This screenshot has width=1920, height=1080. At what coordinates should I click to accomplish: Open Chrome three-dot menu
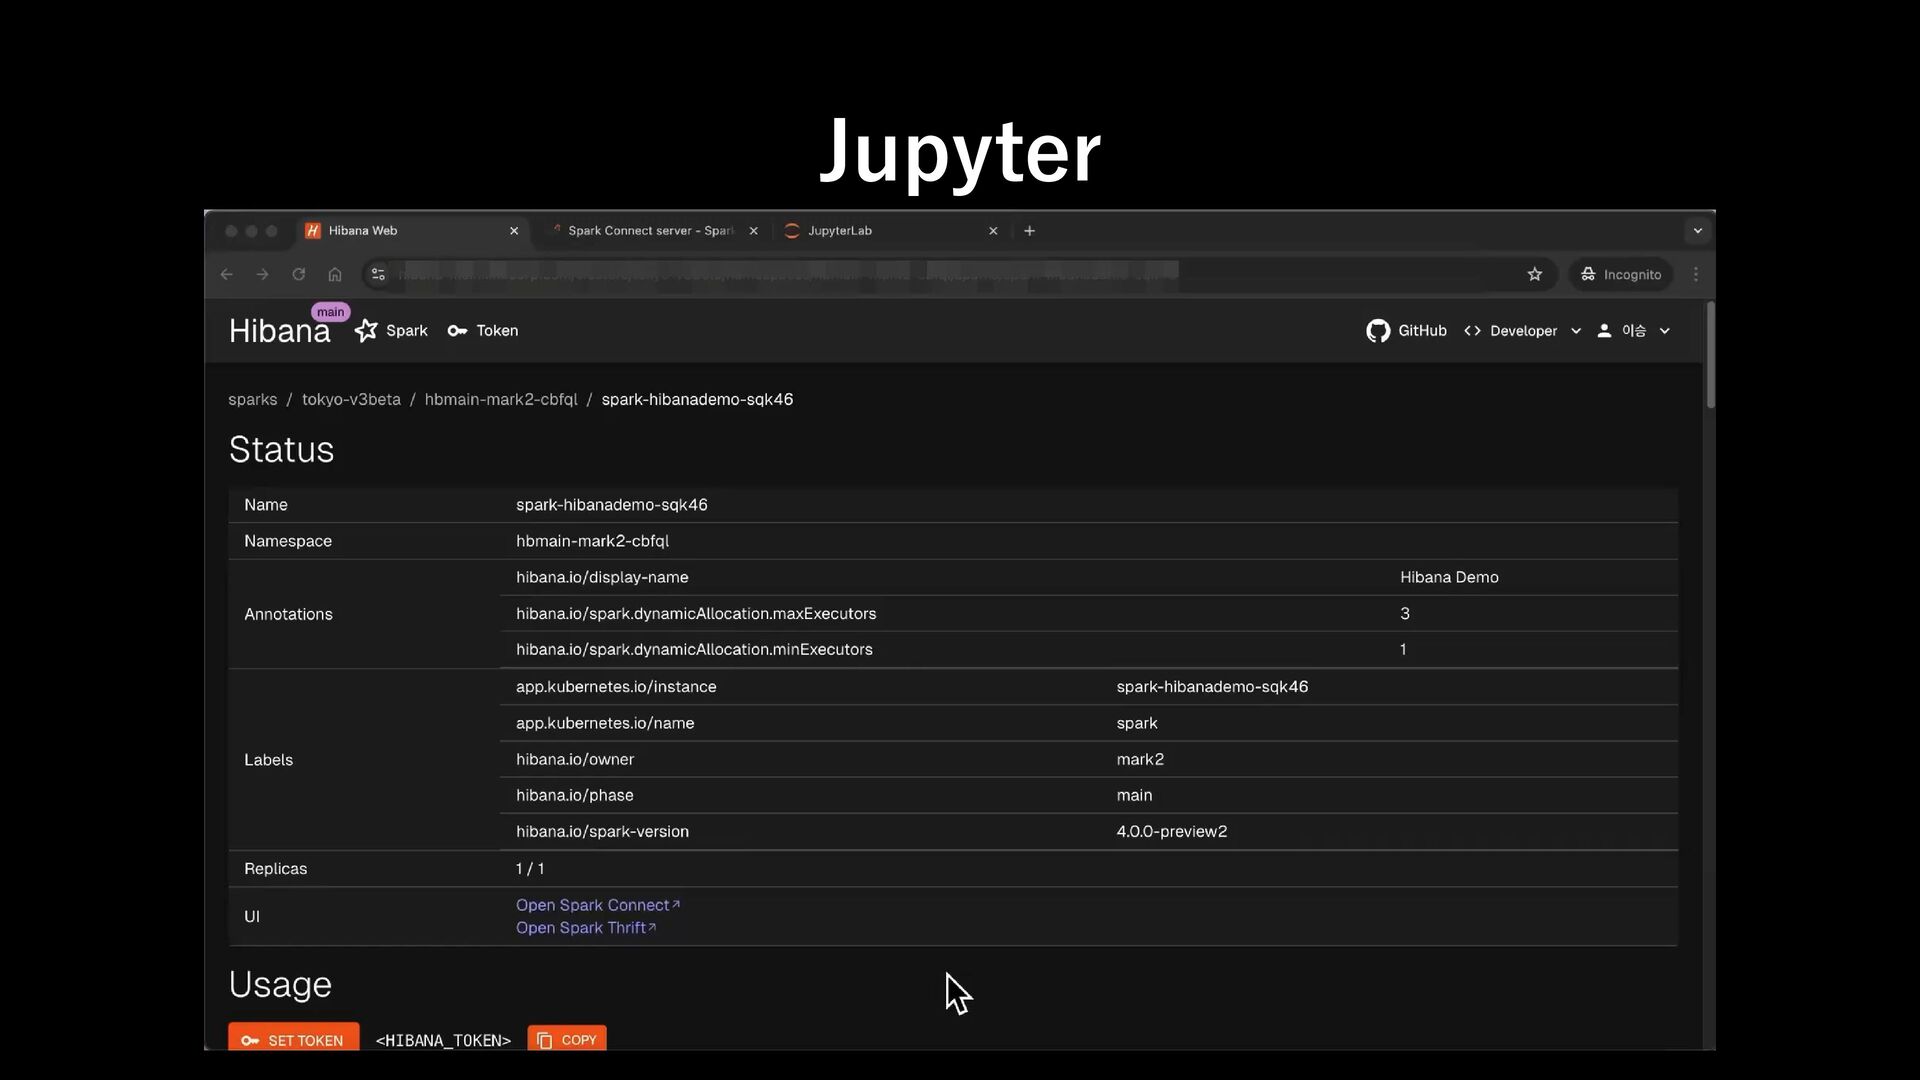[x=1696, y=274]
